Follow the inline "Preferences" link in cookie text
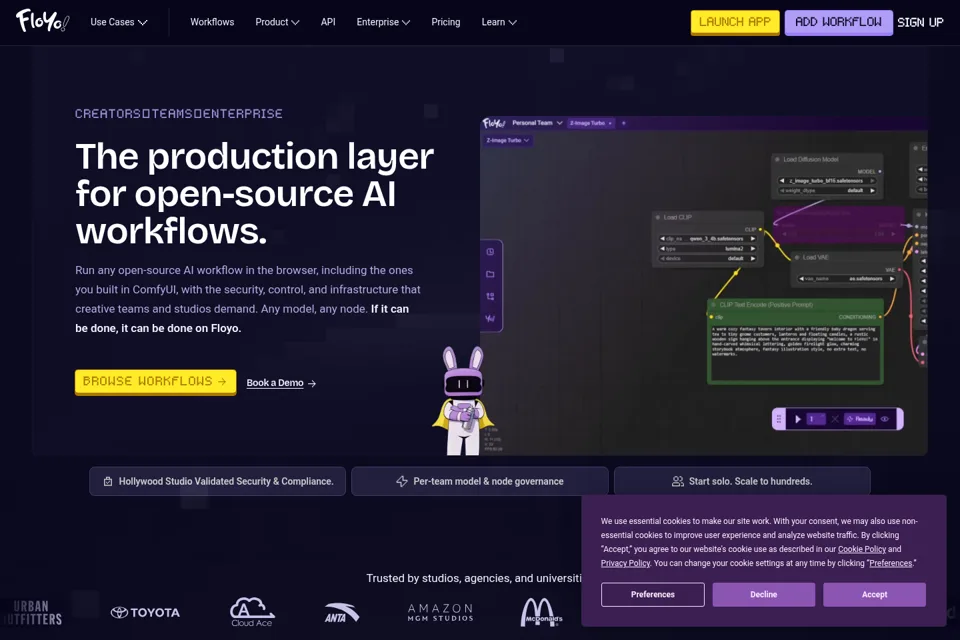This screenshot has height=640, width=960. point(890,563)
